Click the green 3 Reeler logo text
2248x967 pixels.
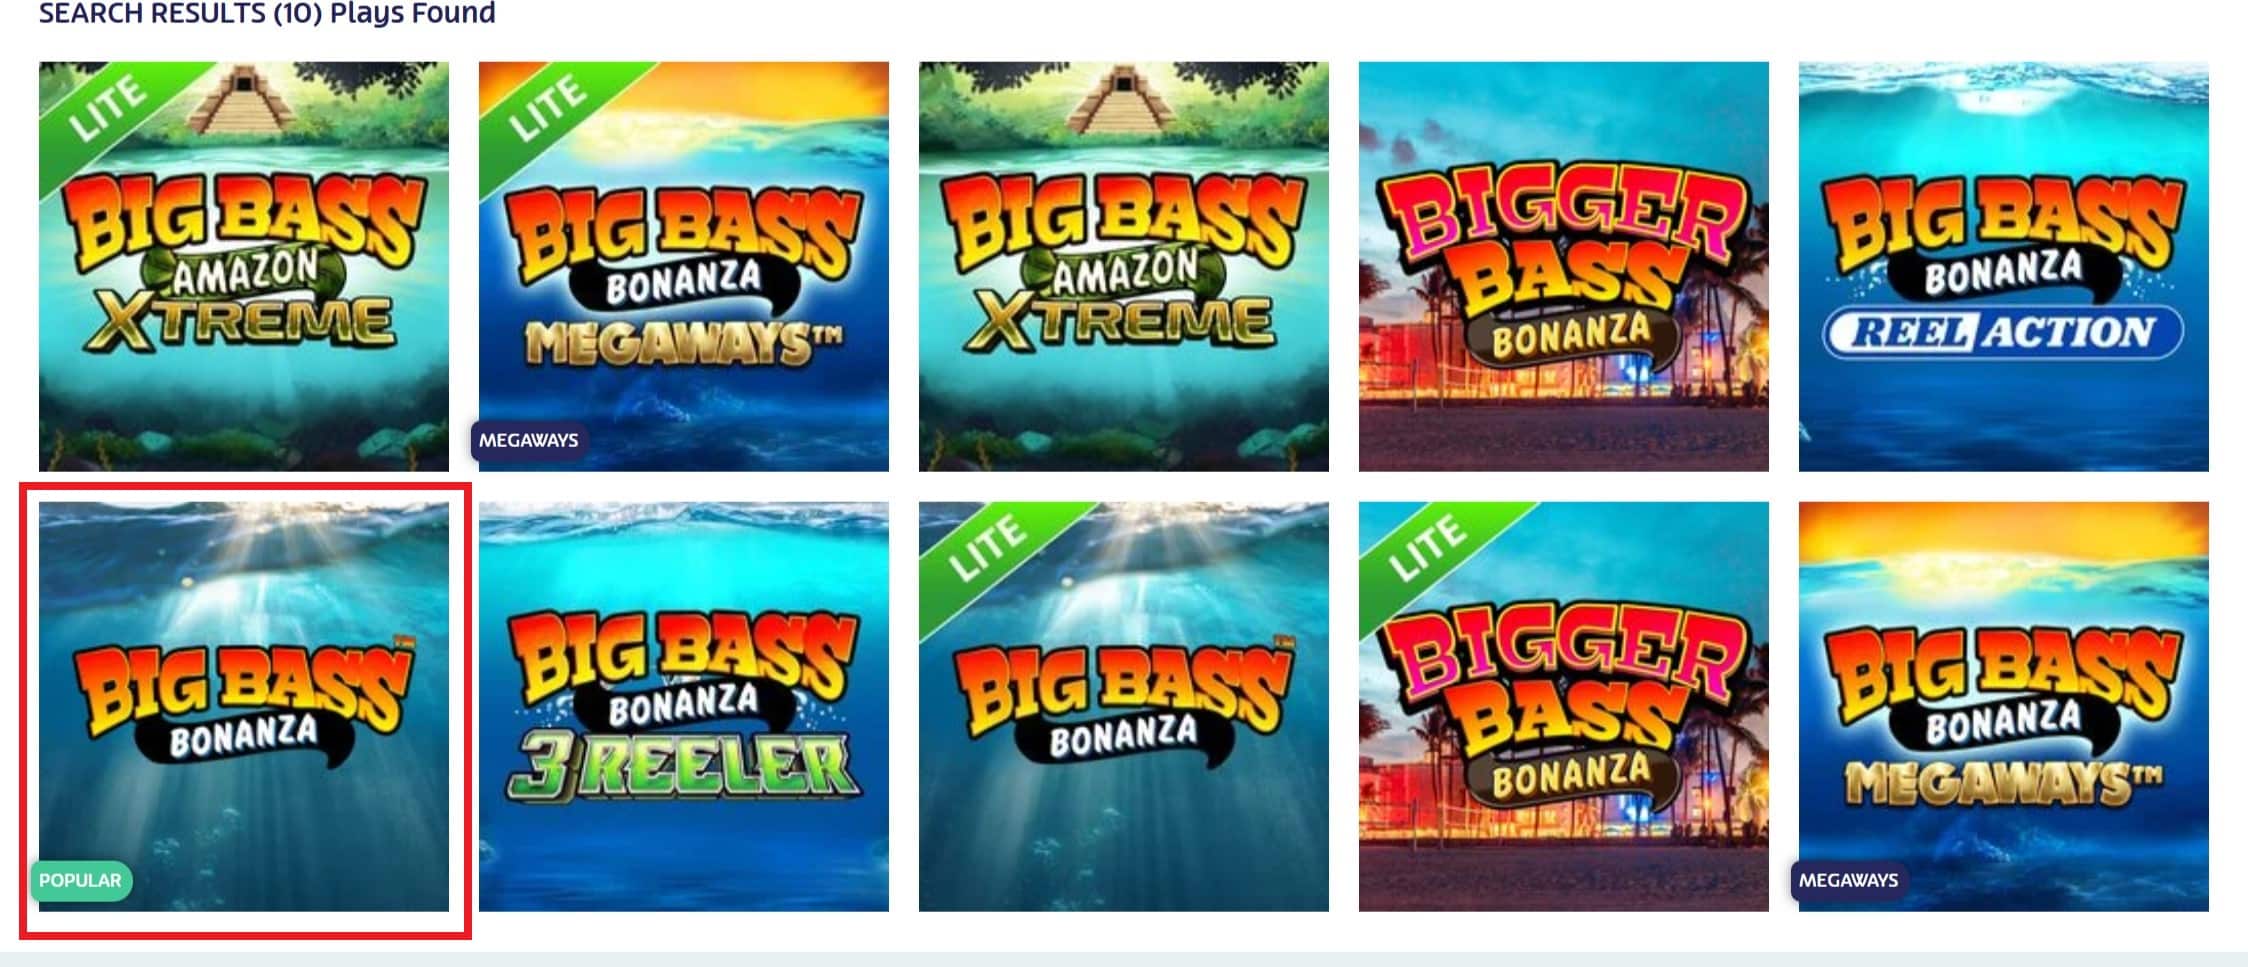[x=682, y=769]
